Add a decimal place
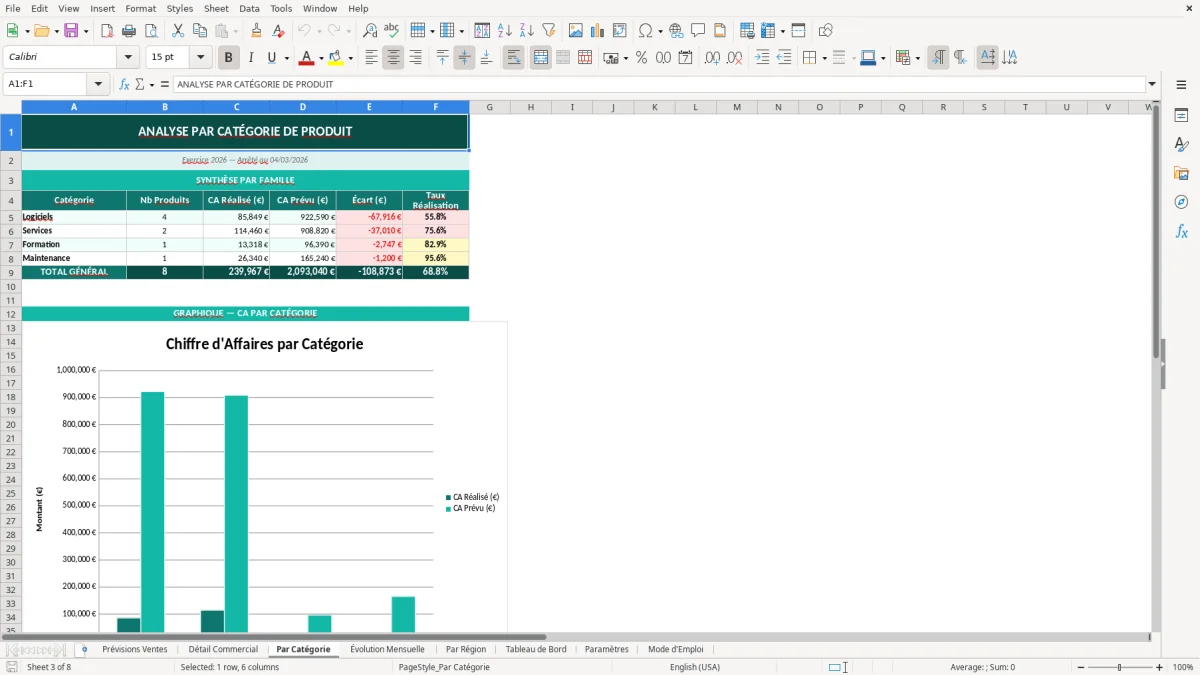The width and height of the screenshot is (1200, 675). click(x=713, y=58)
